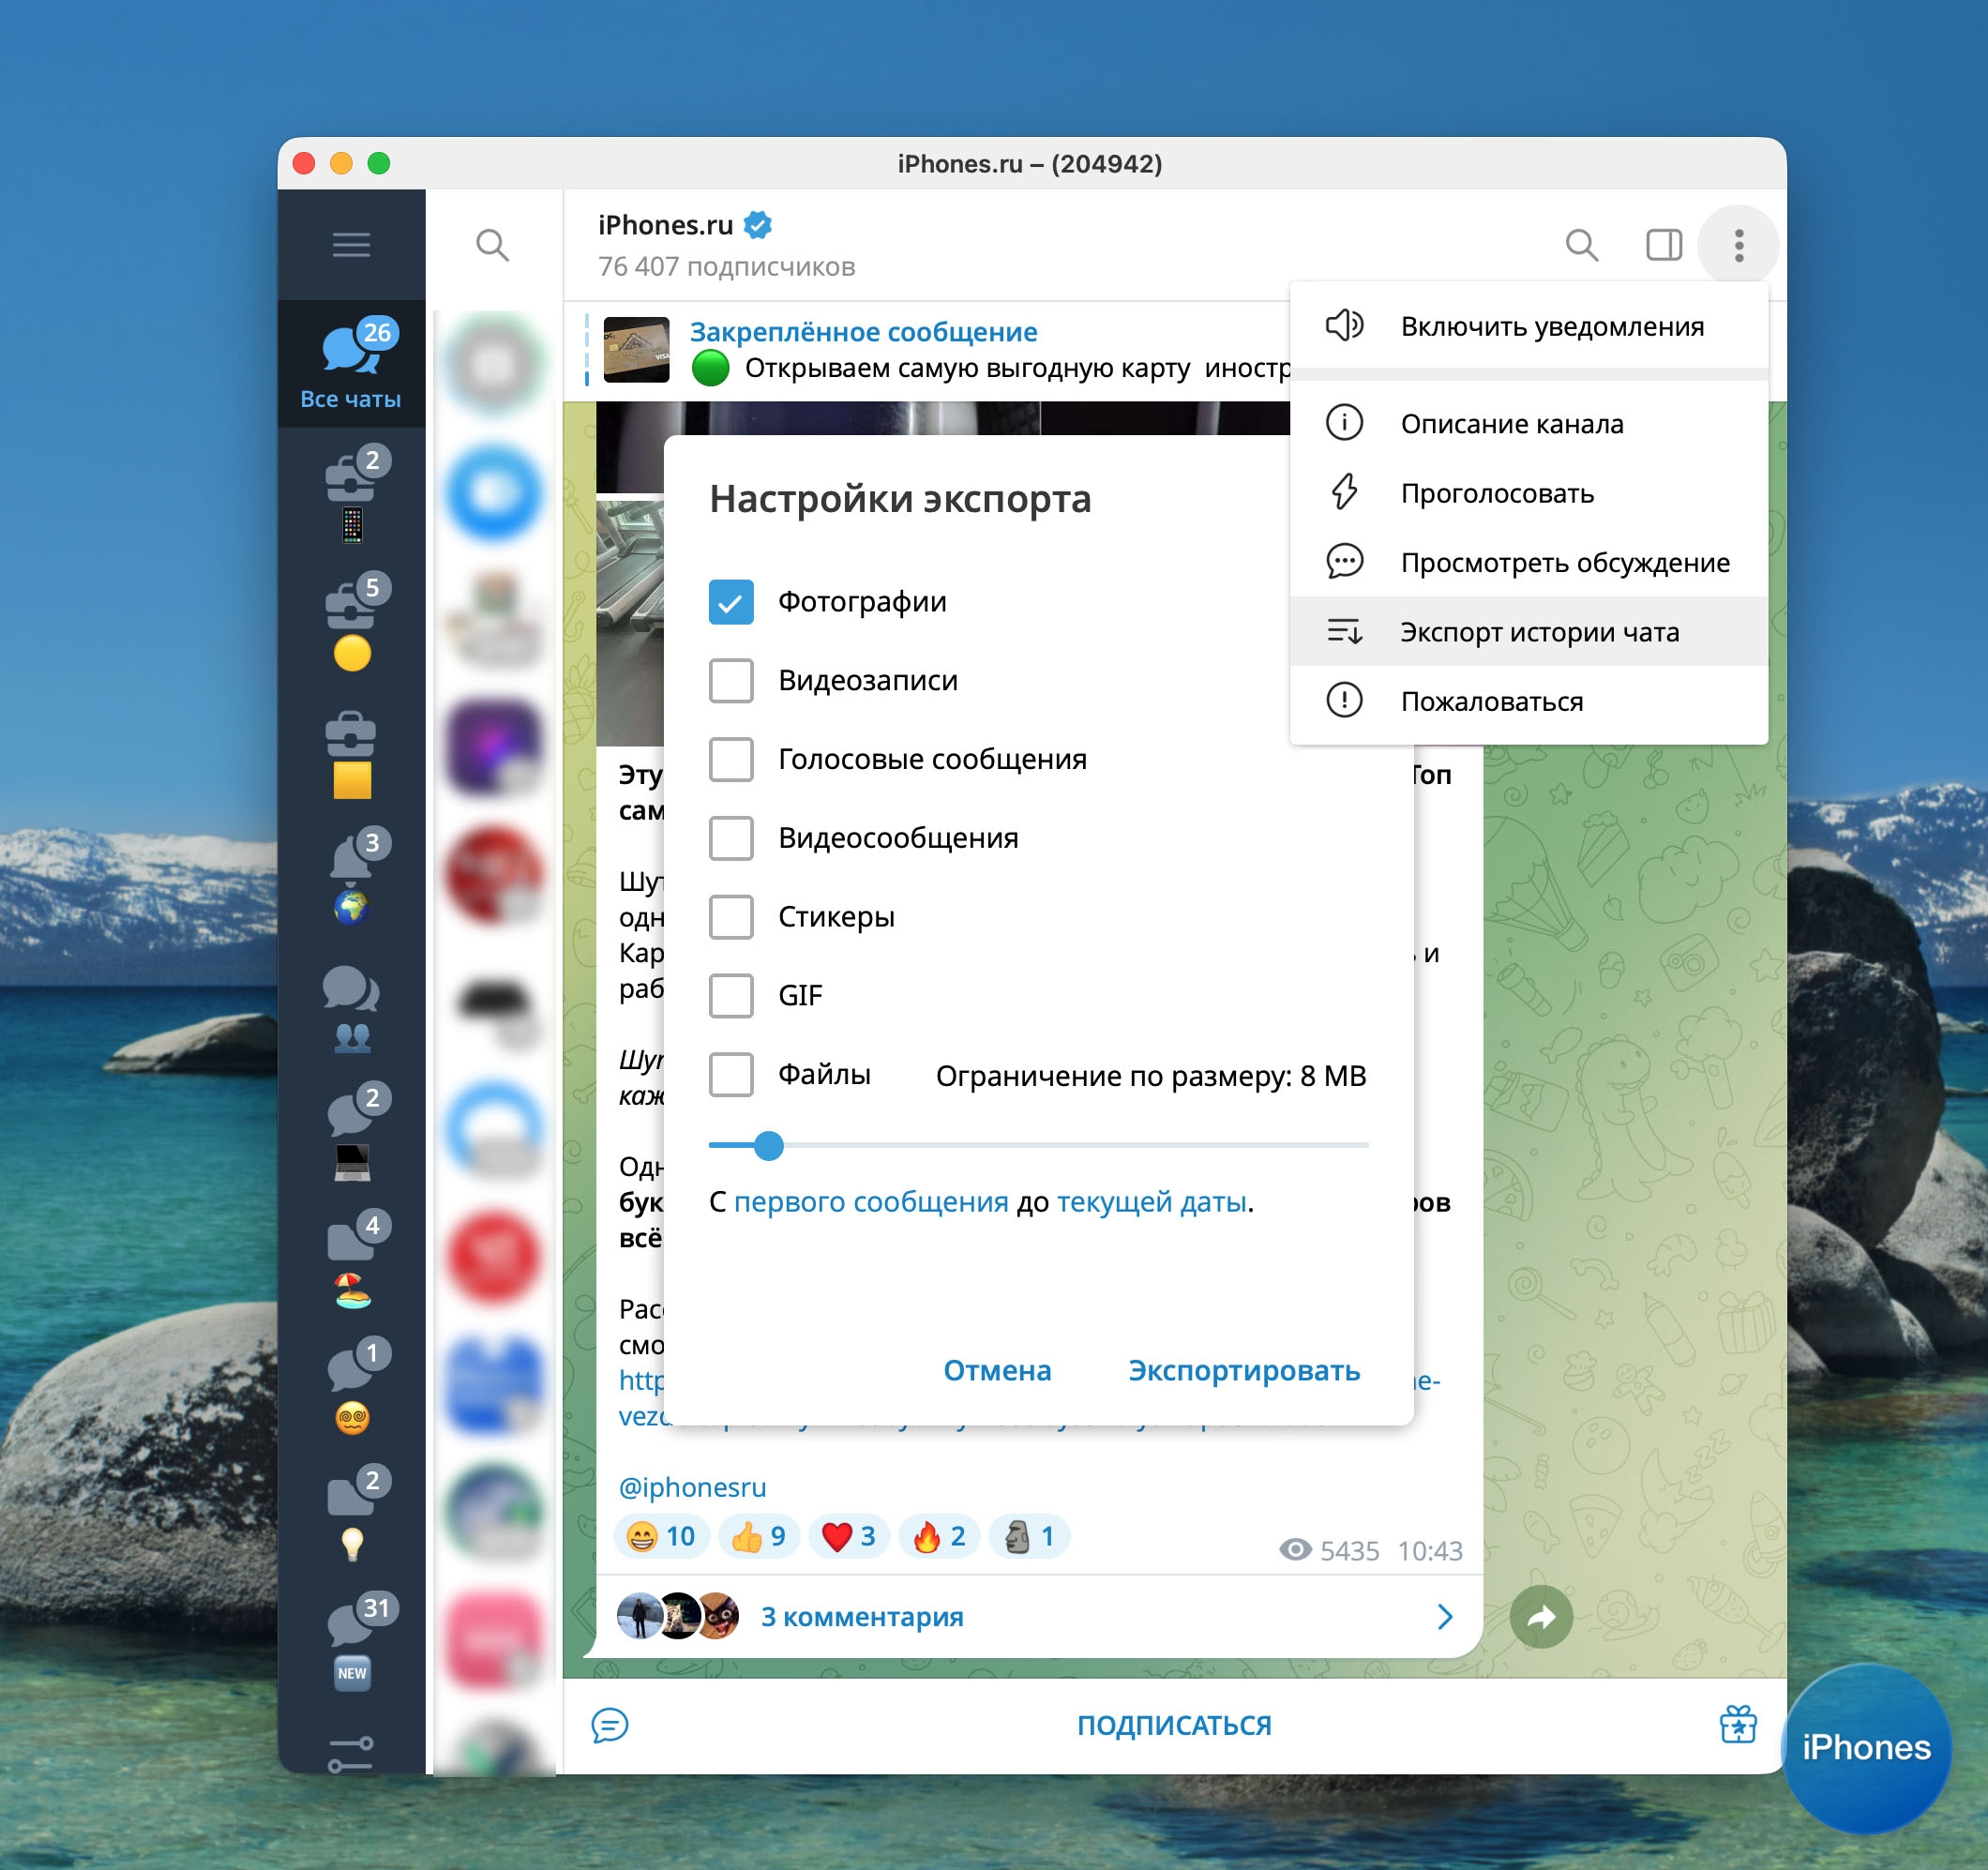The image size is (1988, 1870).
Task: Choose Экспорт истории чата menu item
Action: coord(1538,632)
